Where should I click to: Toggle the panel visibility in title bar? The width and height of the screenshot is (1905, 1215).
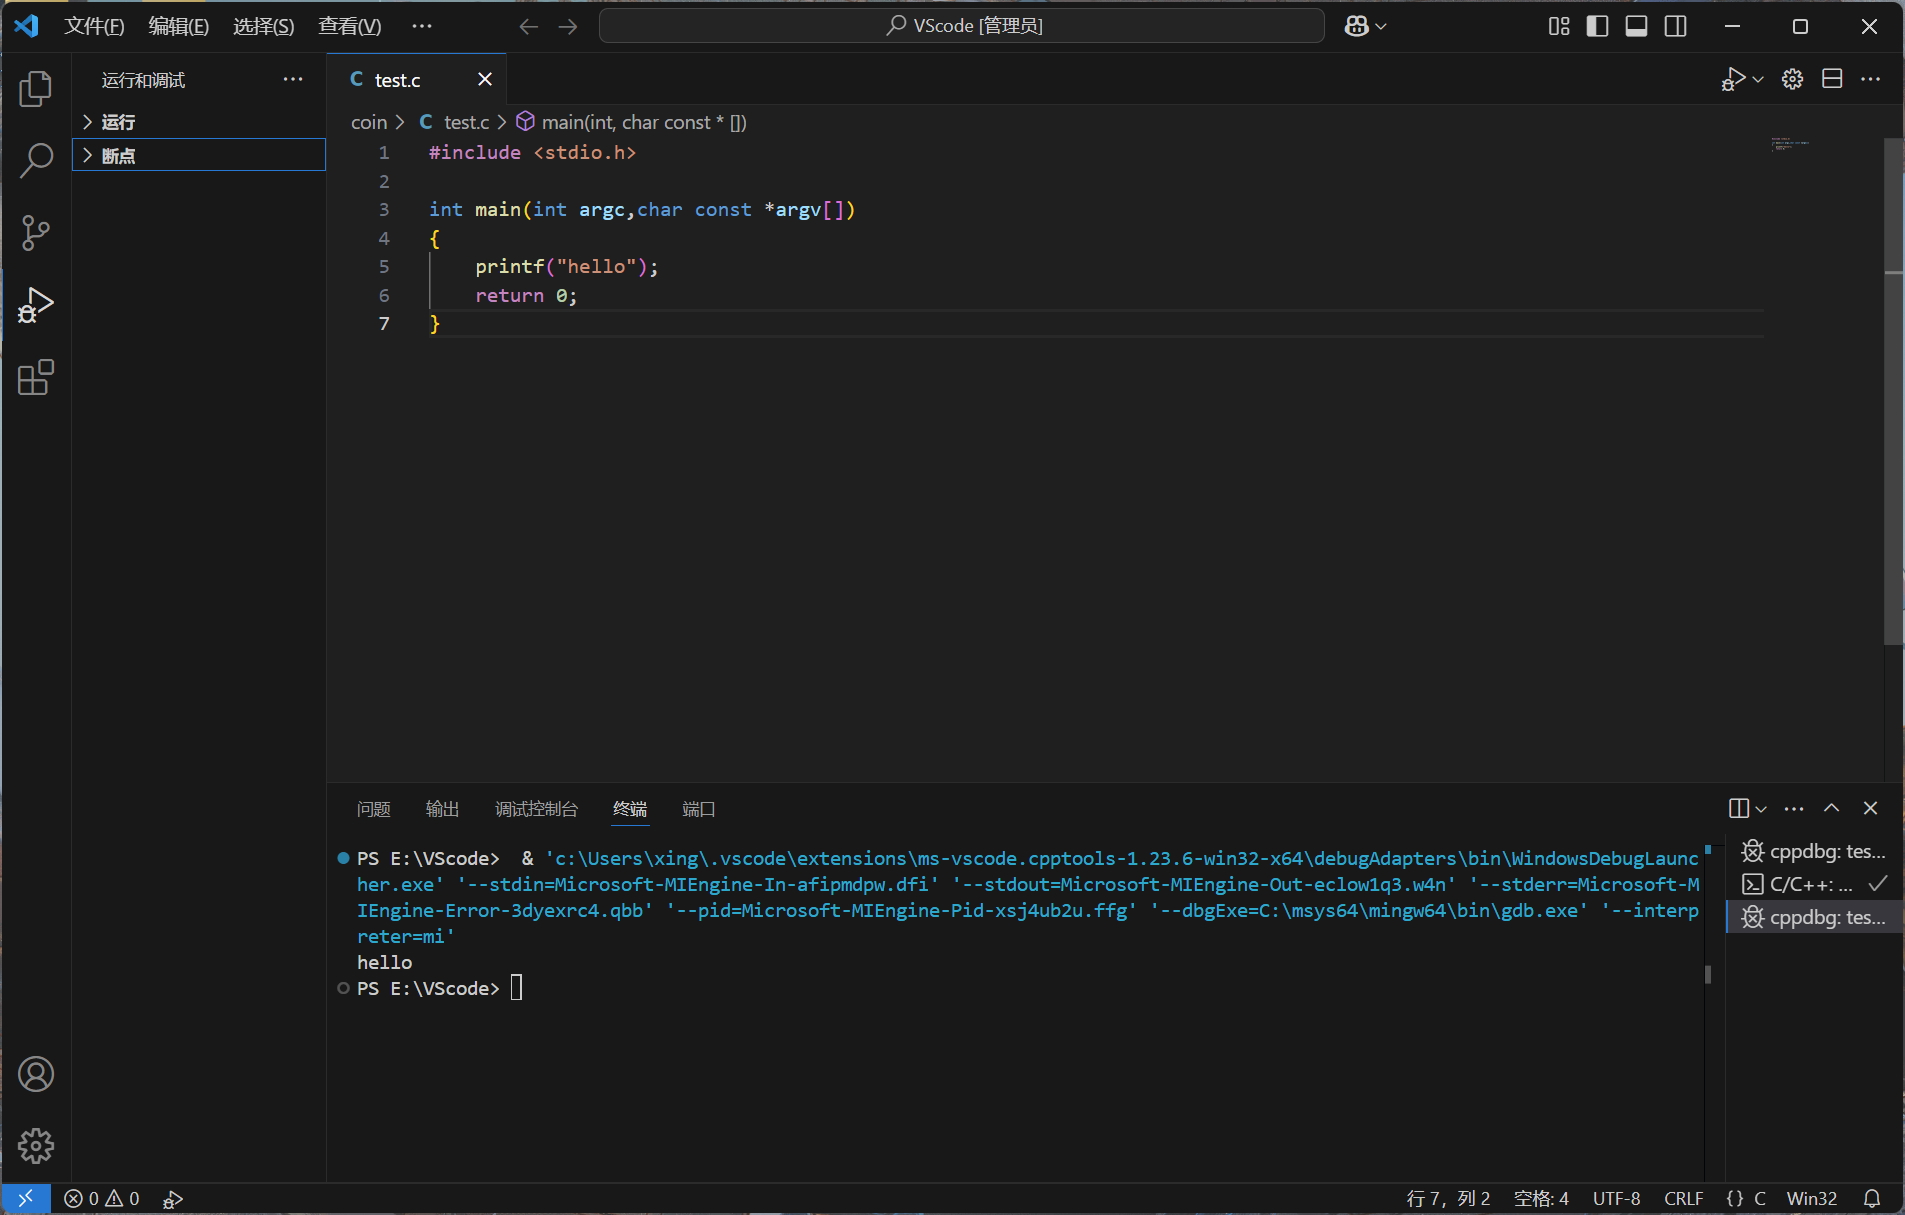pos(1636,26)
